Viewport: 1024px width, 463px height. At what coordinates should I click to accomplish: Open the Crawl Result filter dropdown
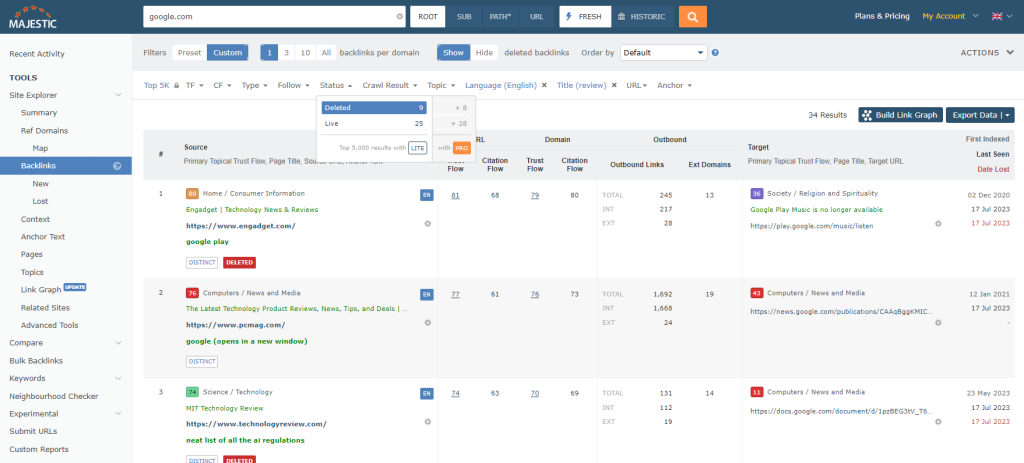(x=390, y=86)
